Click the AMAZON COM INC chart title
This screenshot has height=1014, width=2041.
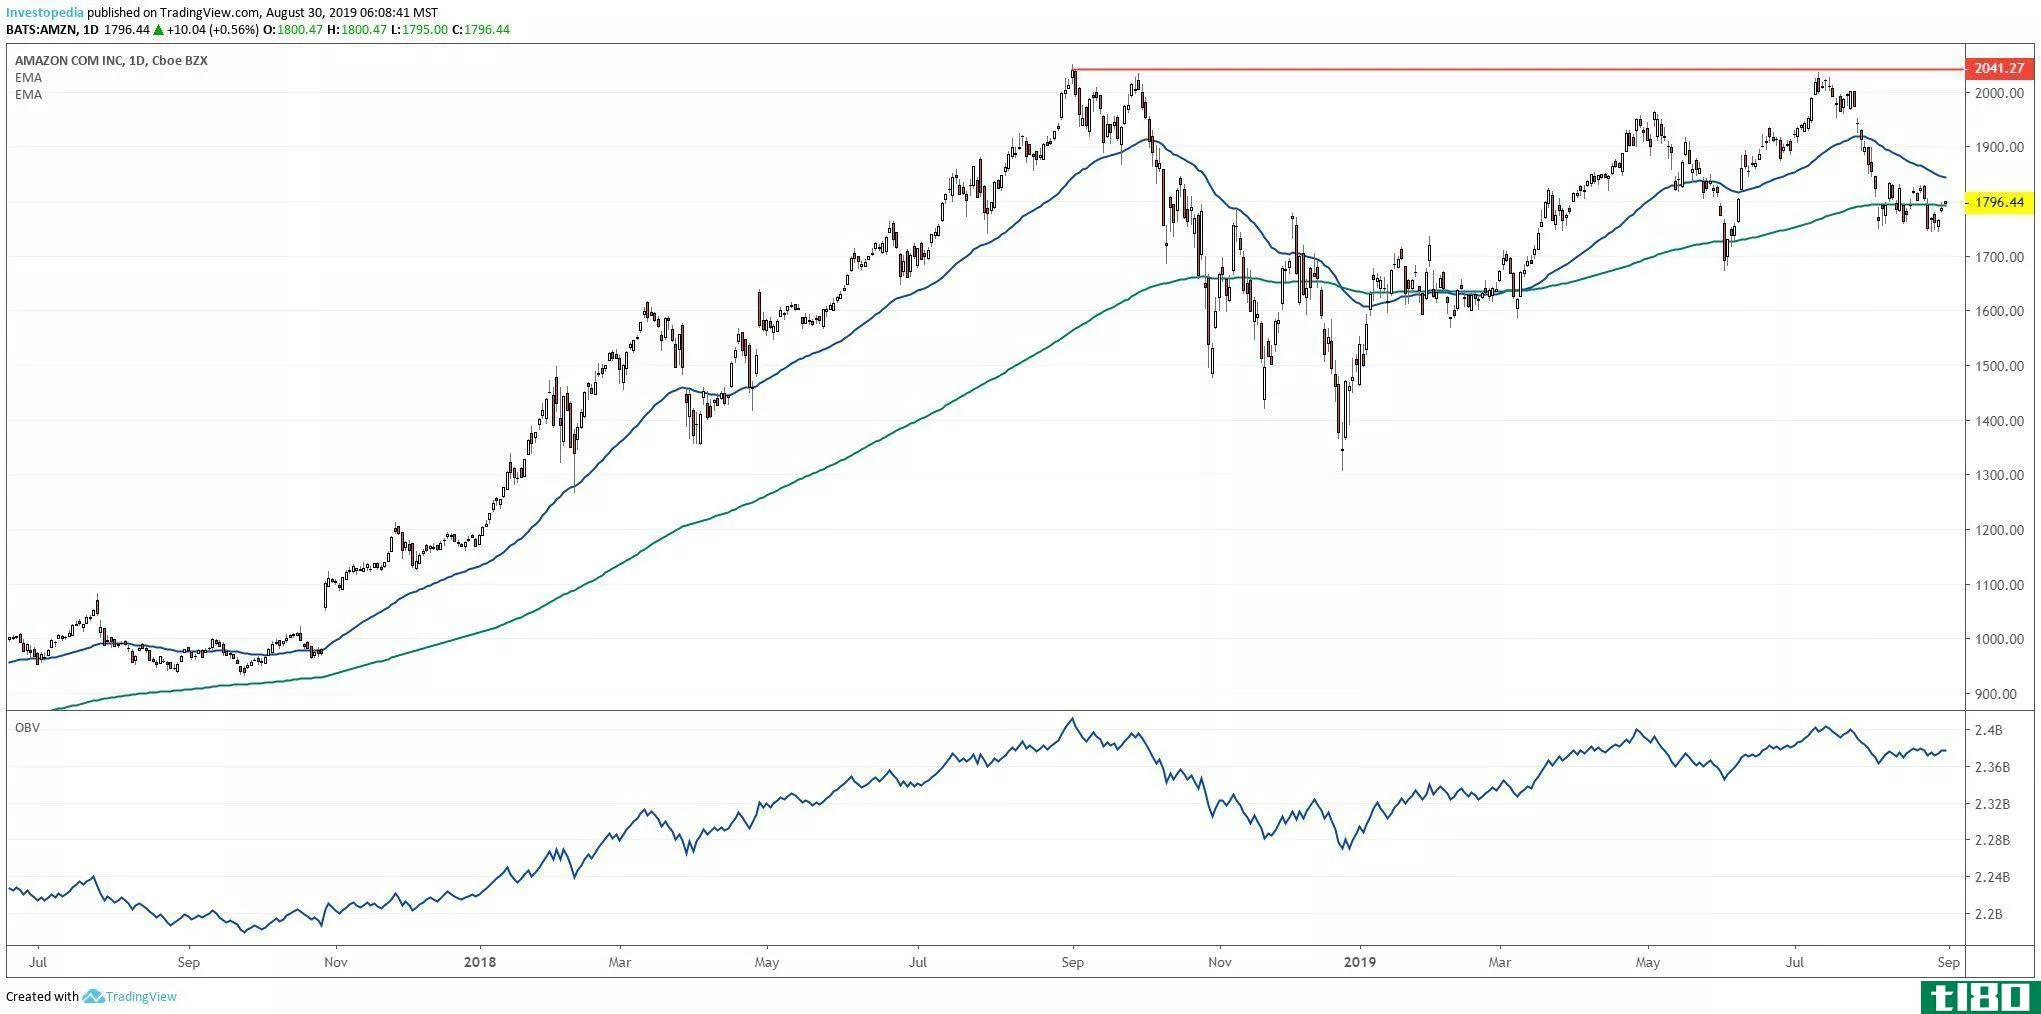pos(111,61)
